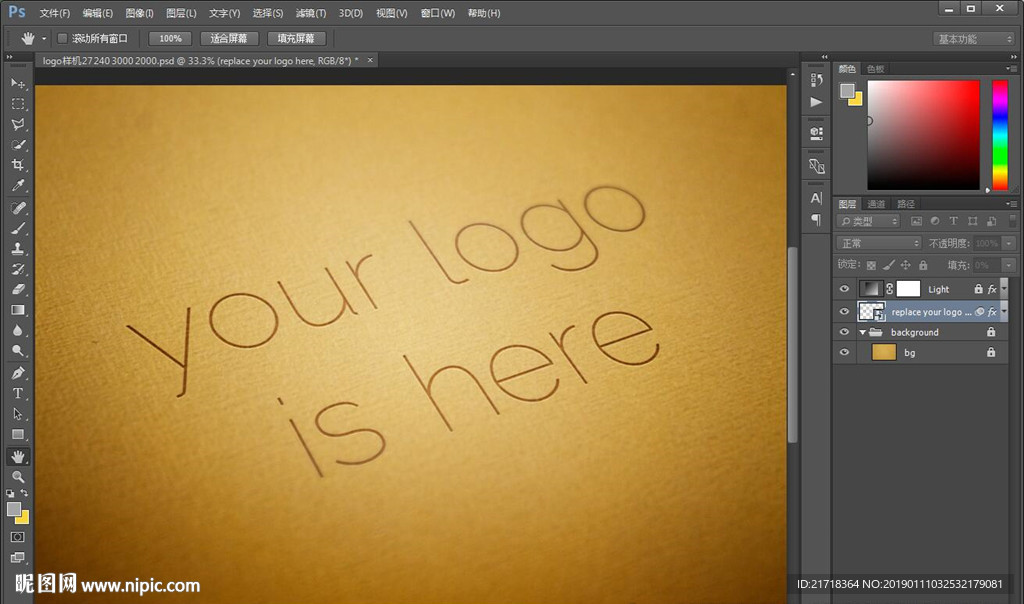The width and height of the screenshot is (1024, 604).
Task: Pick a color in the color field
Action: (x=923, y=135)
